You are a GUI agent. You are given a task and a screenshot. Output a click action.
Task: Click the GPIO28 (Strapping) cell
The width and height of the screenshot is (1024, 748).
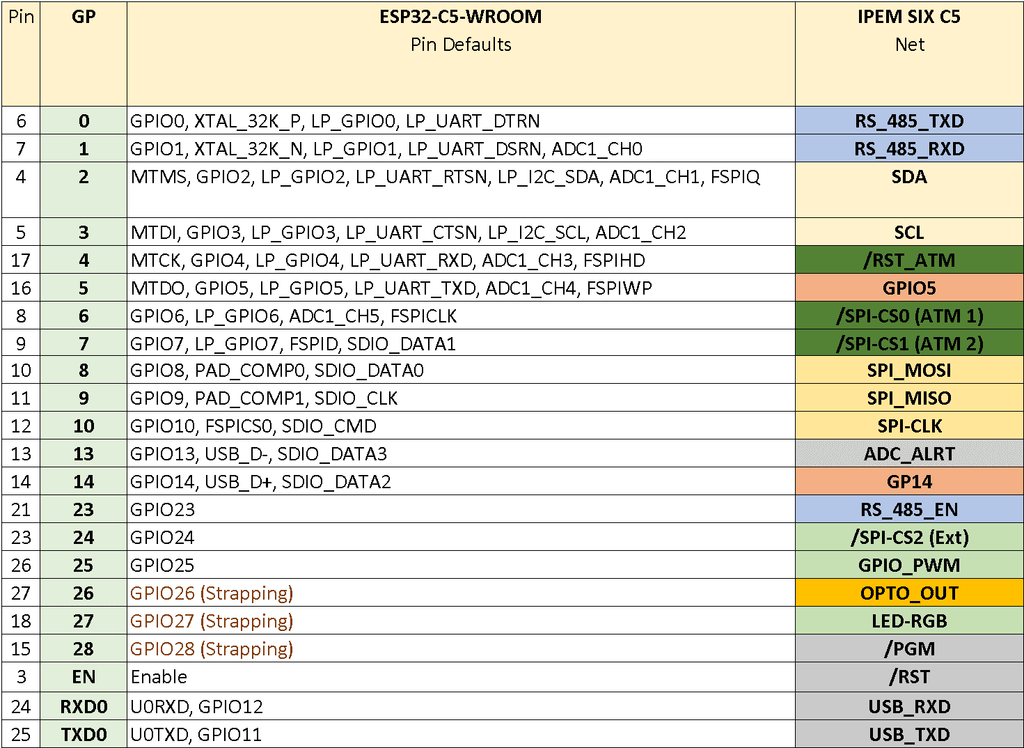pyautogui.click(x=461, y=648)
